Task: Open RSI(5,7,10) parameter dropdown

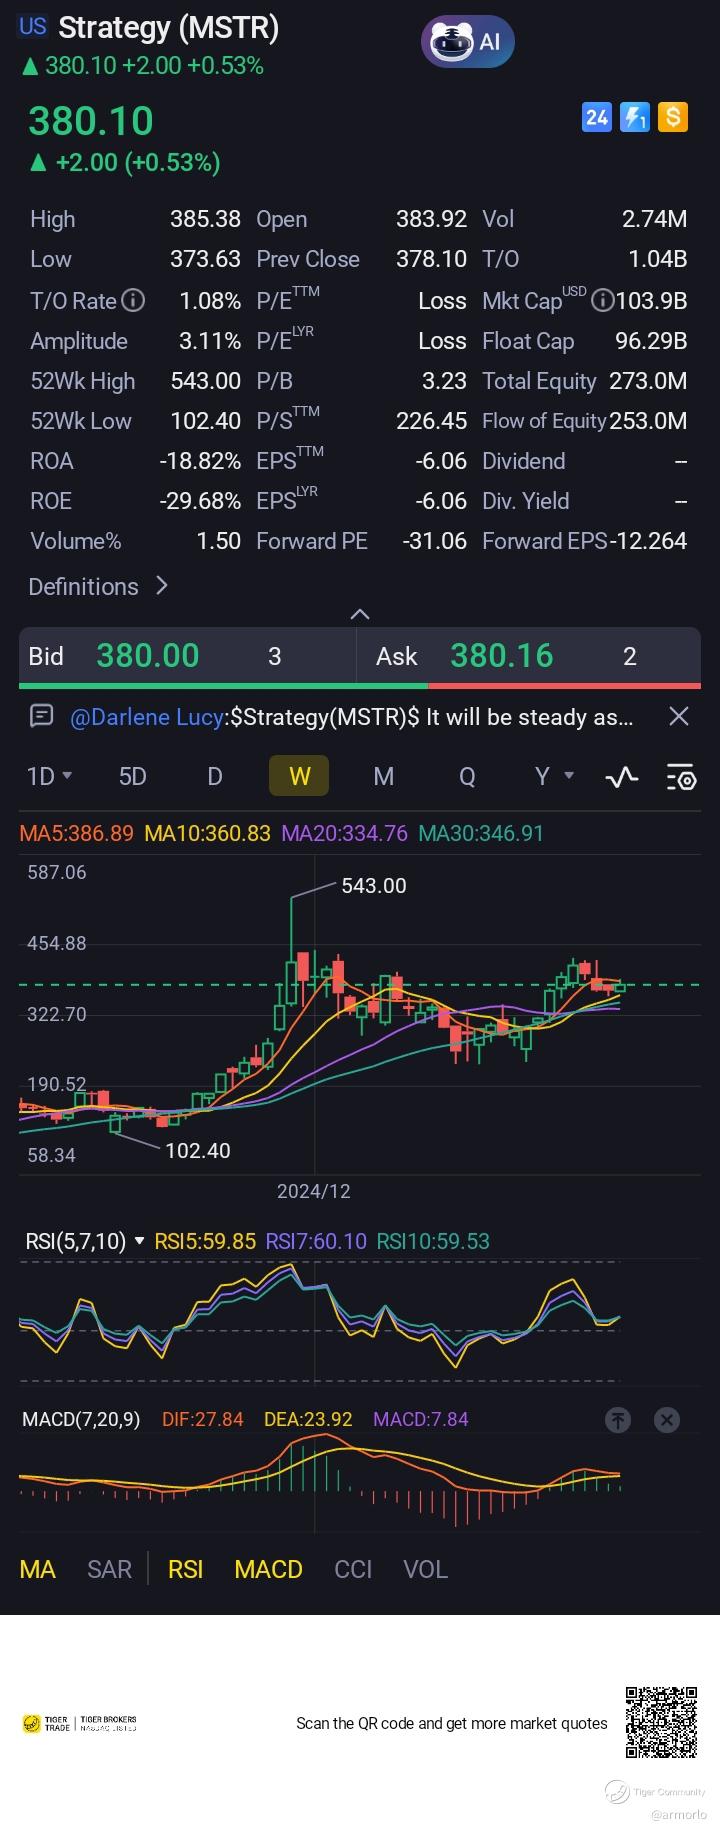Action: point(85,1241)
